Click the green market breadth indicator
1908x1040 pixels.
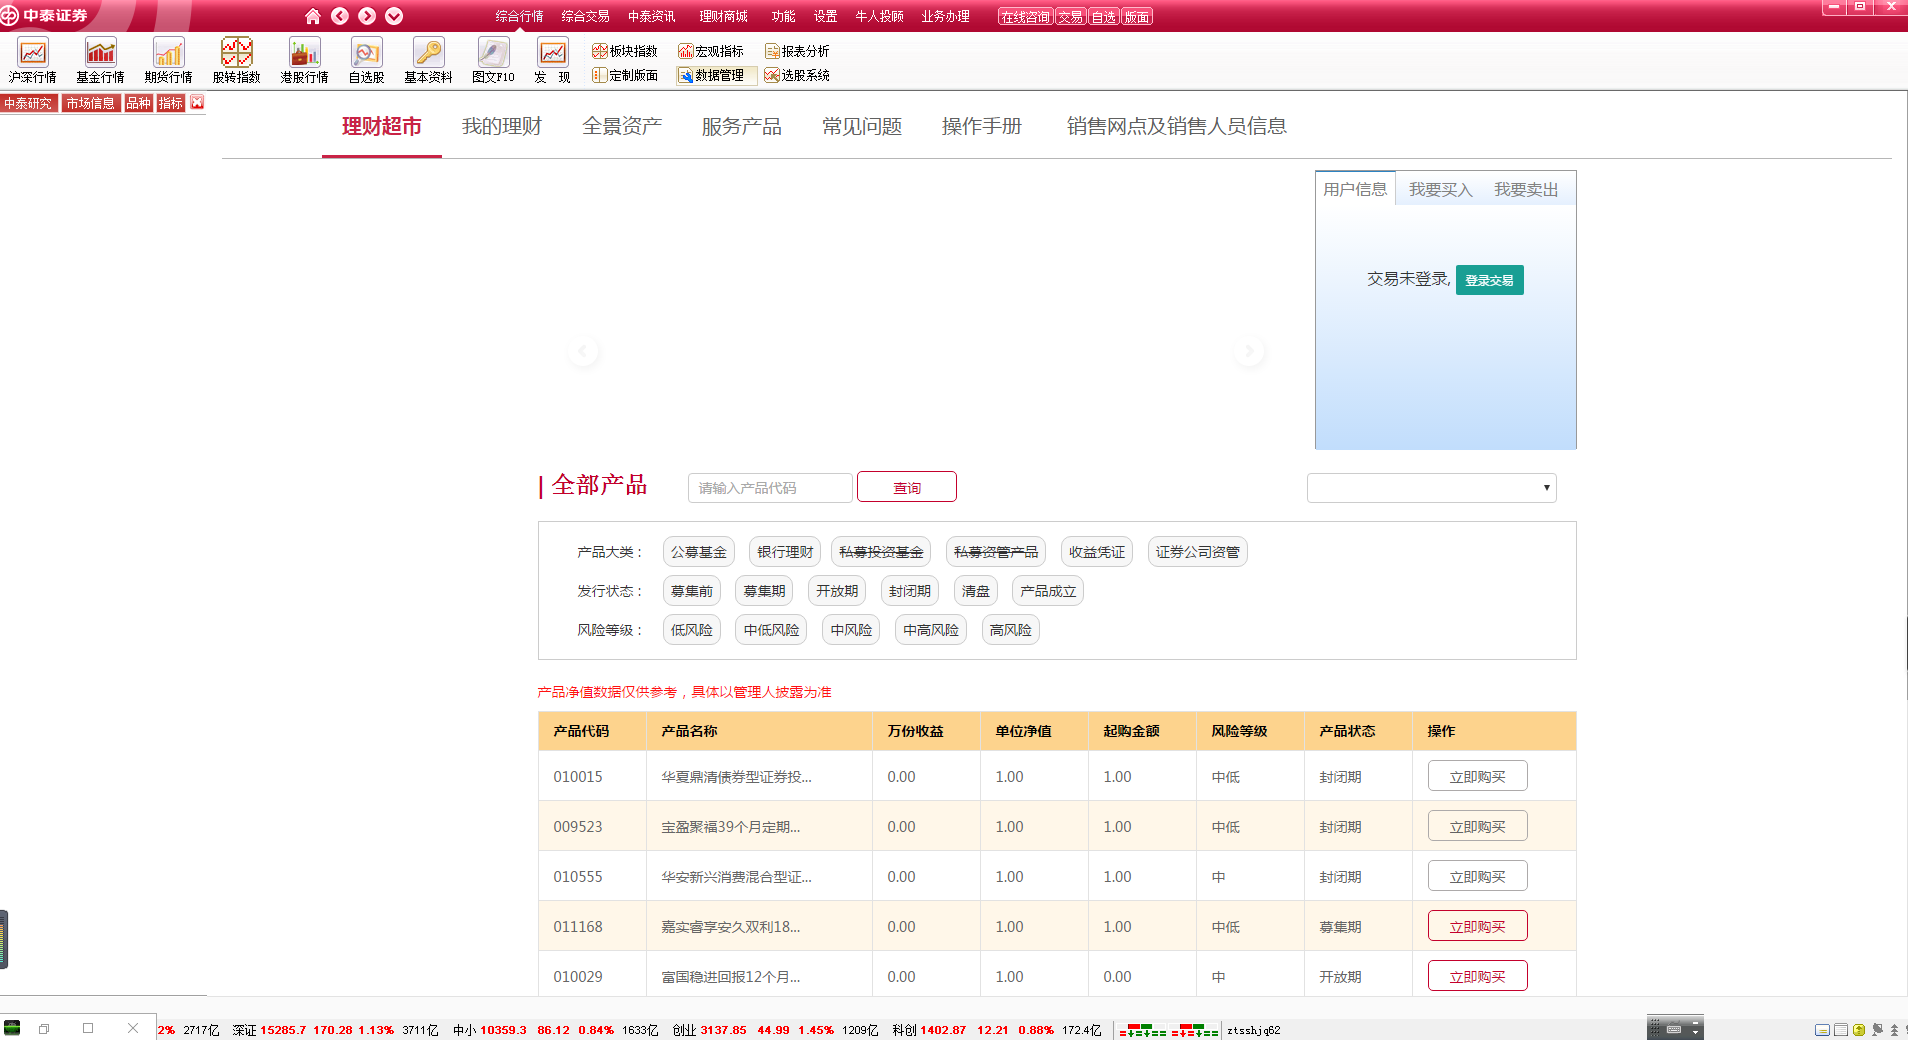(1168, 1030)
